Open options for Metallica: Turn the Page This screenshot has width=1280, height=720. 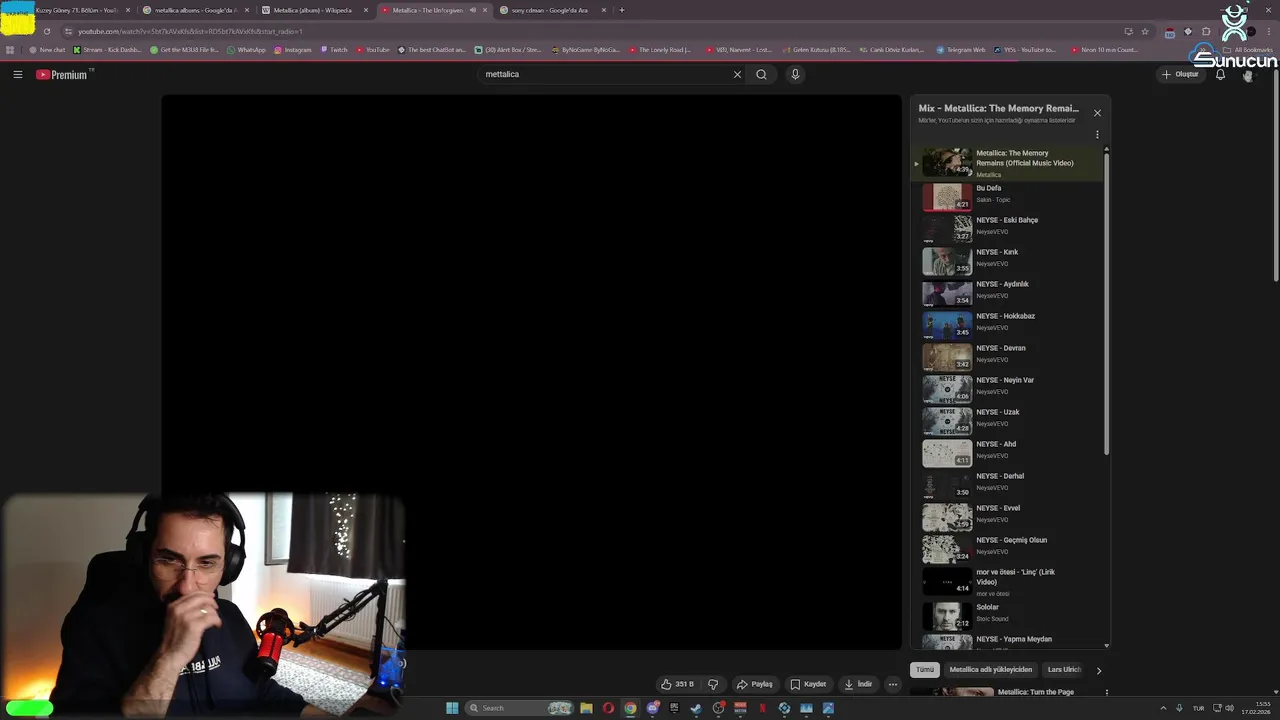(x=1106, y=692)
